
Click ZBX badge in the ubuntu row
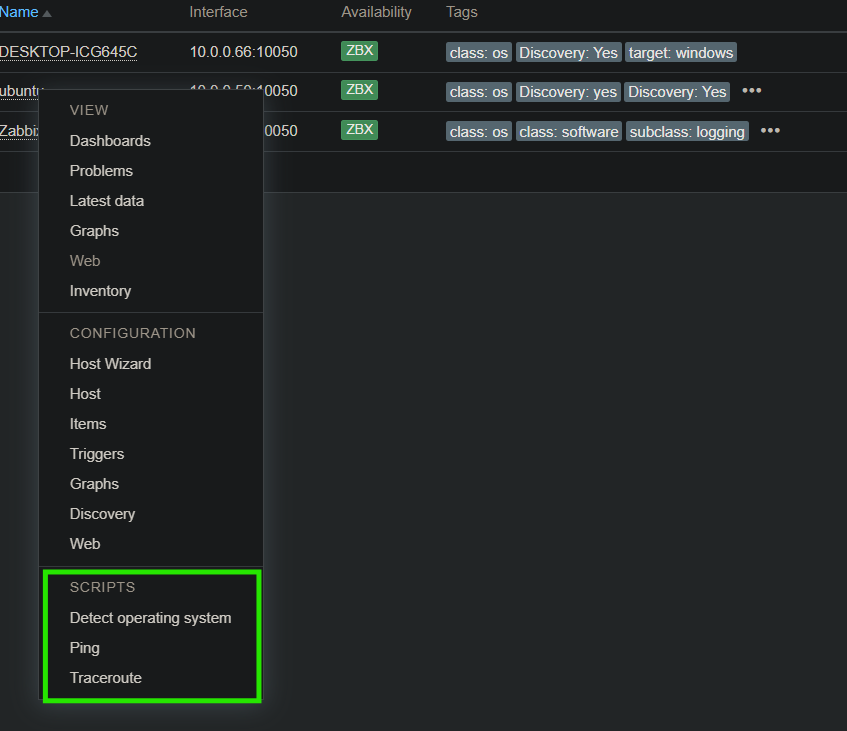(359, 90)
